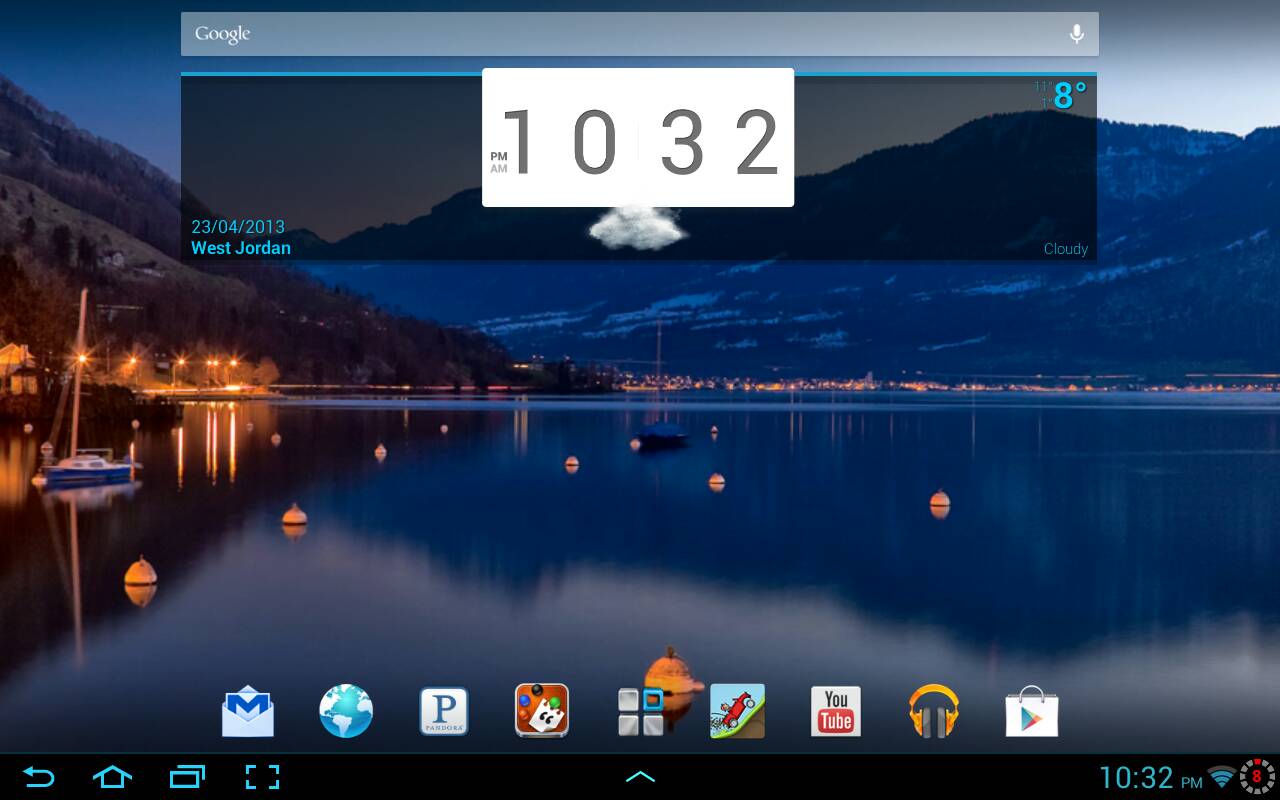The width and height of the screenshot is (1280, 800).
Task: Open the Pandora app
Action: click(x=443, y=712)
